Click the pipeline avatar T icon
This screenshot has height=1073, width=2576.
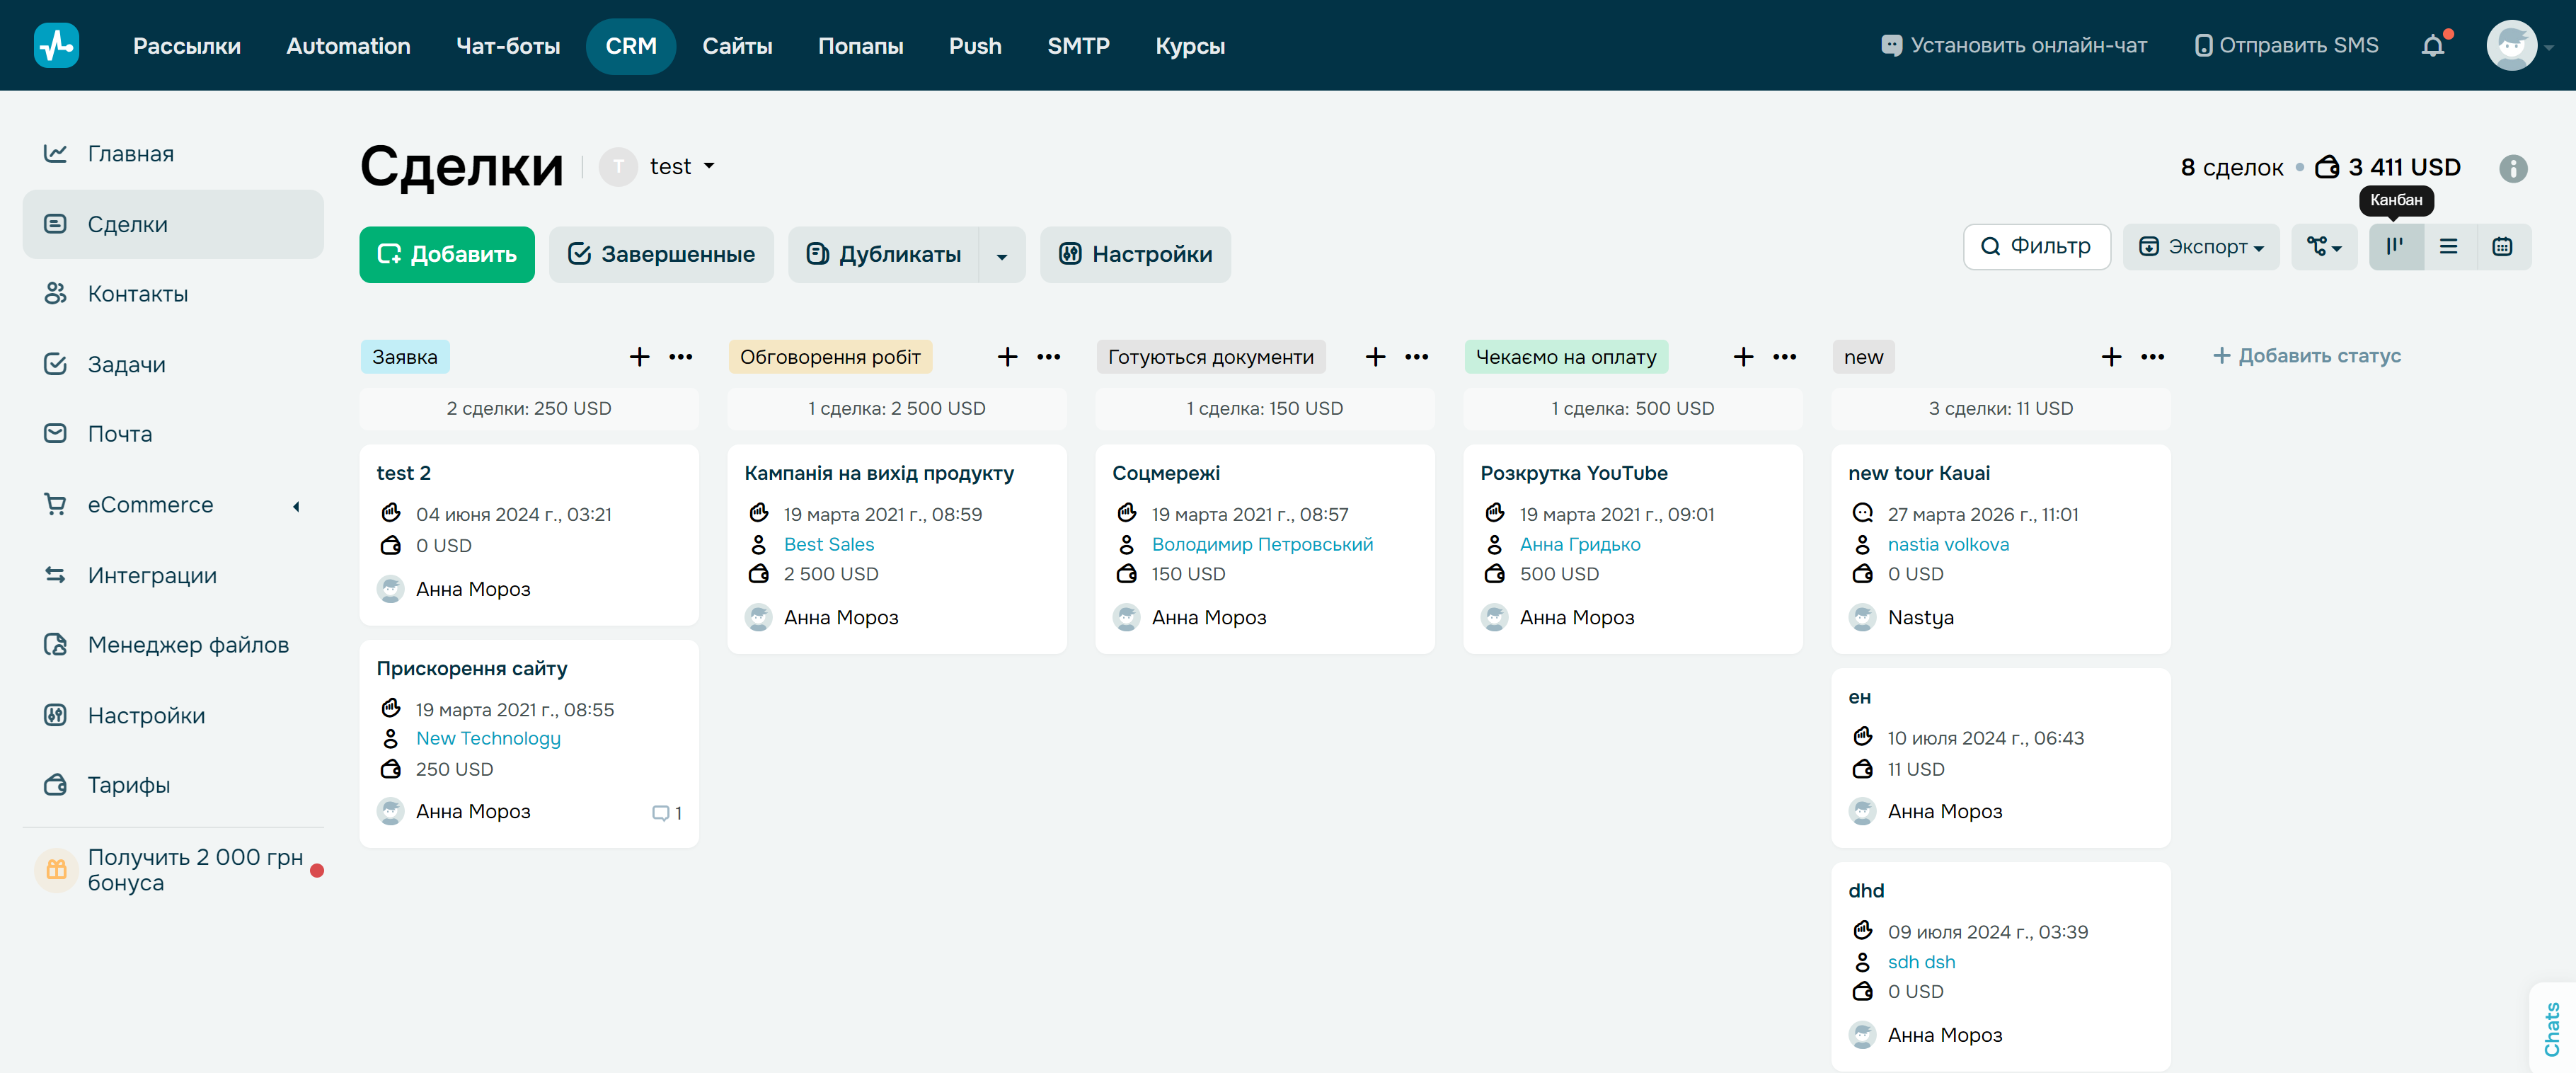pos(618,167)
